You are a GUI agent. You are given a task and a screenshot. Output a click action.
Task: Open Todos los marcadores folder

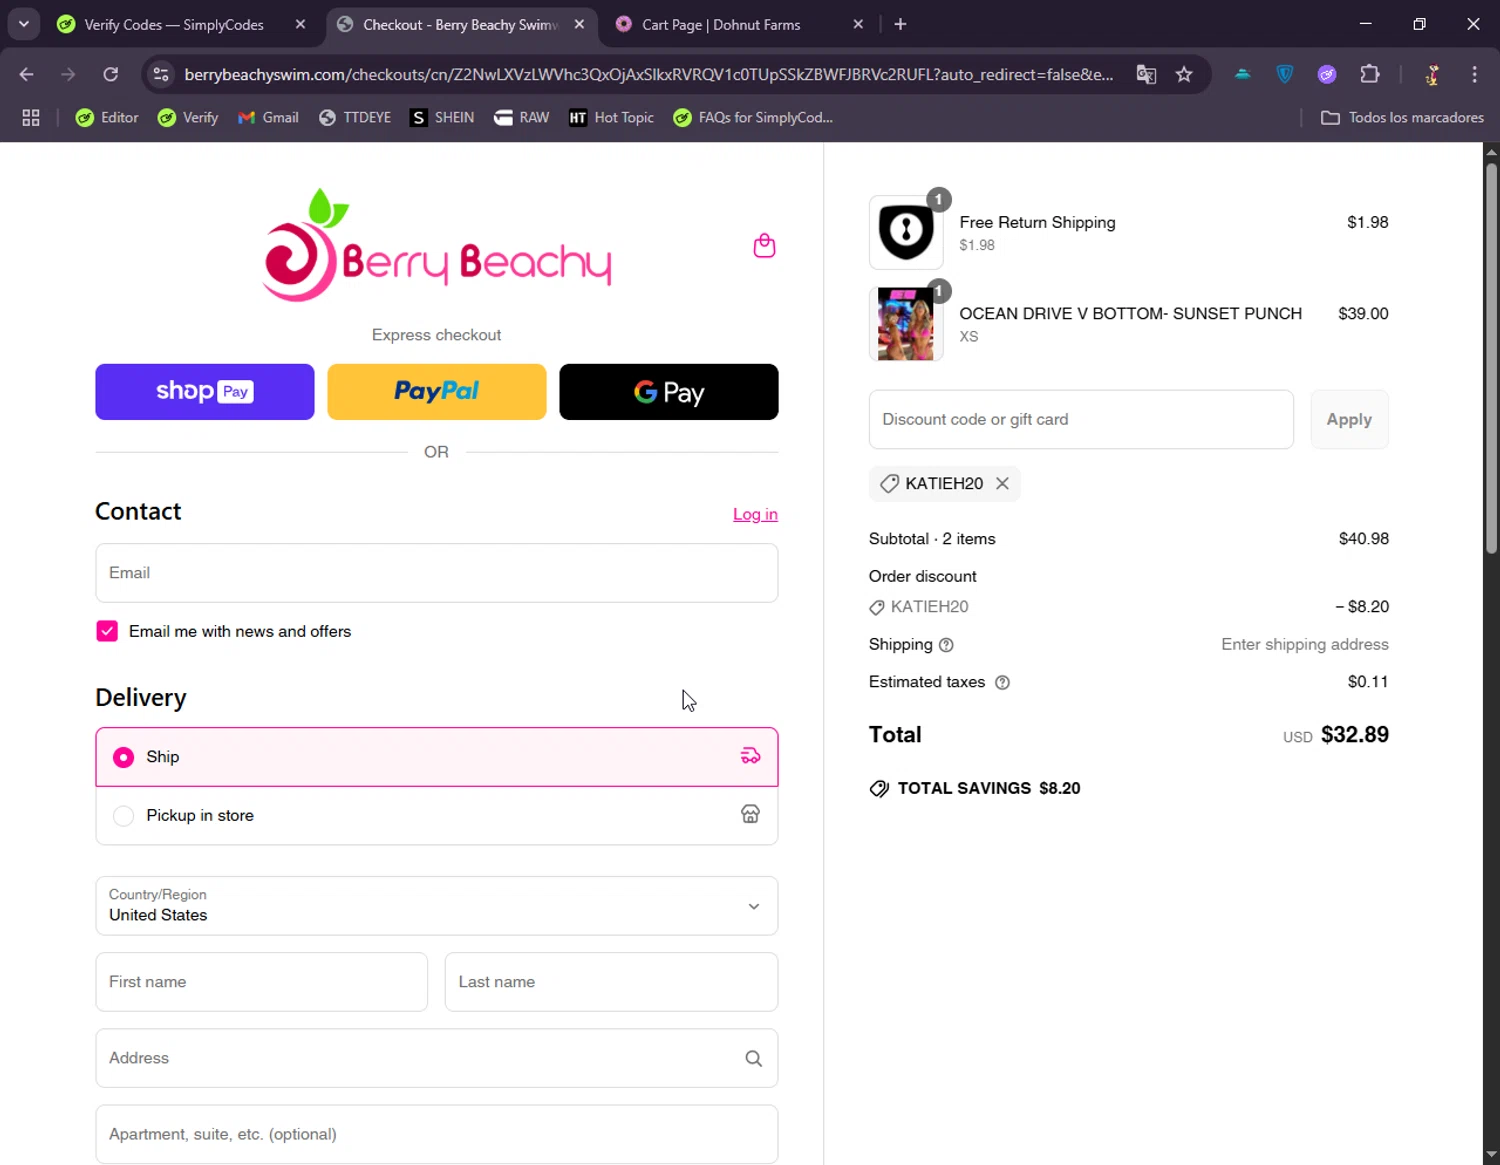coord(1402,118)
